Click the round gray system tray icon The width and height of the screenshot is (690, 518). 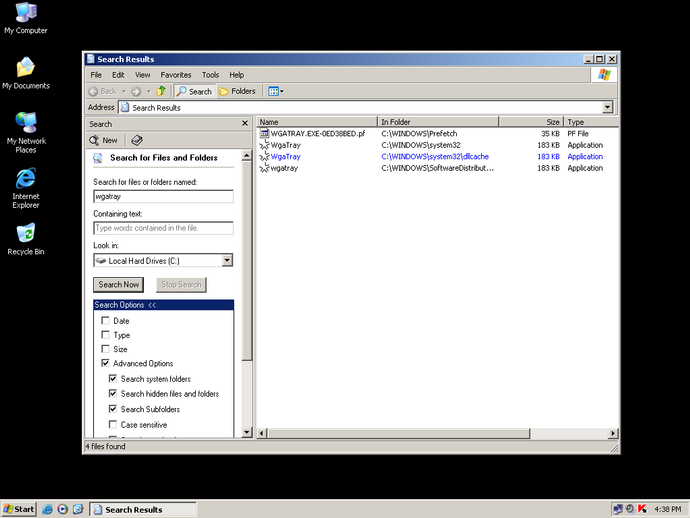click(x=630, y=509)
